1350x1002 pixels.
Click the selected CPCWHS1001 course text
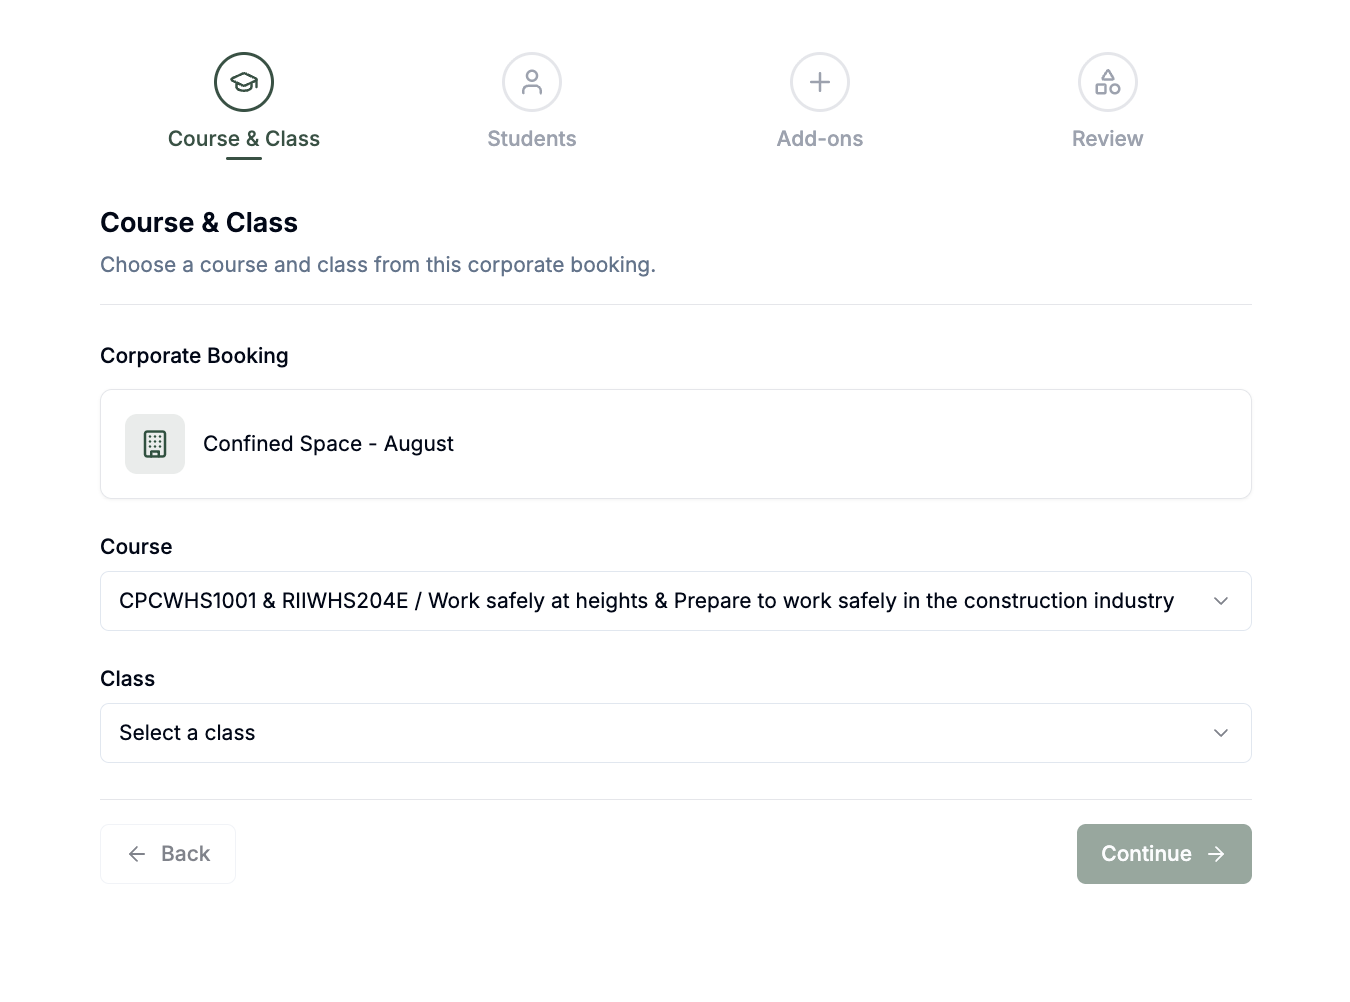click(646, 601)
